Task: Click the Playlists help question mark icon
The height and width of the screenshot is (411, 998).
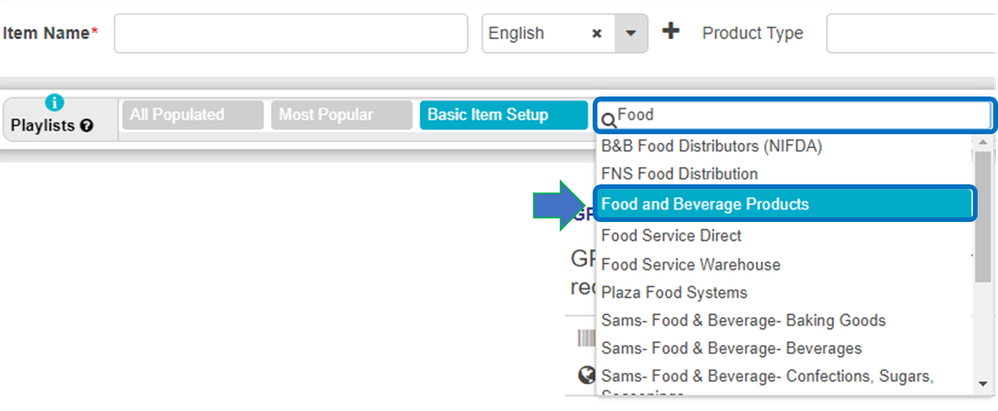Action: pos(87,127)
